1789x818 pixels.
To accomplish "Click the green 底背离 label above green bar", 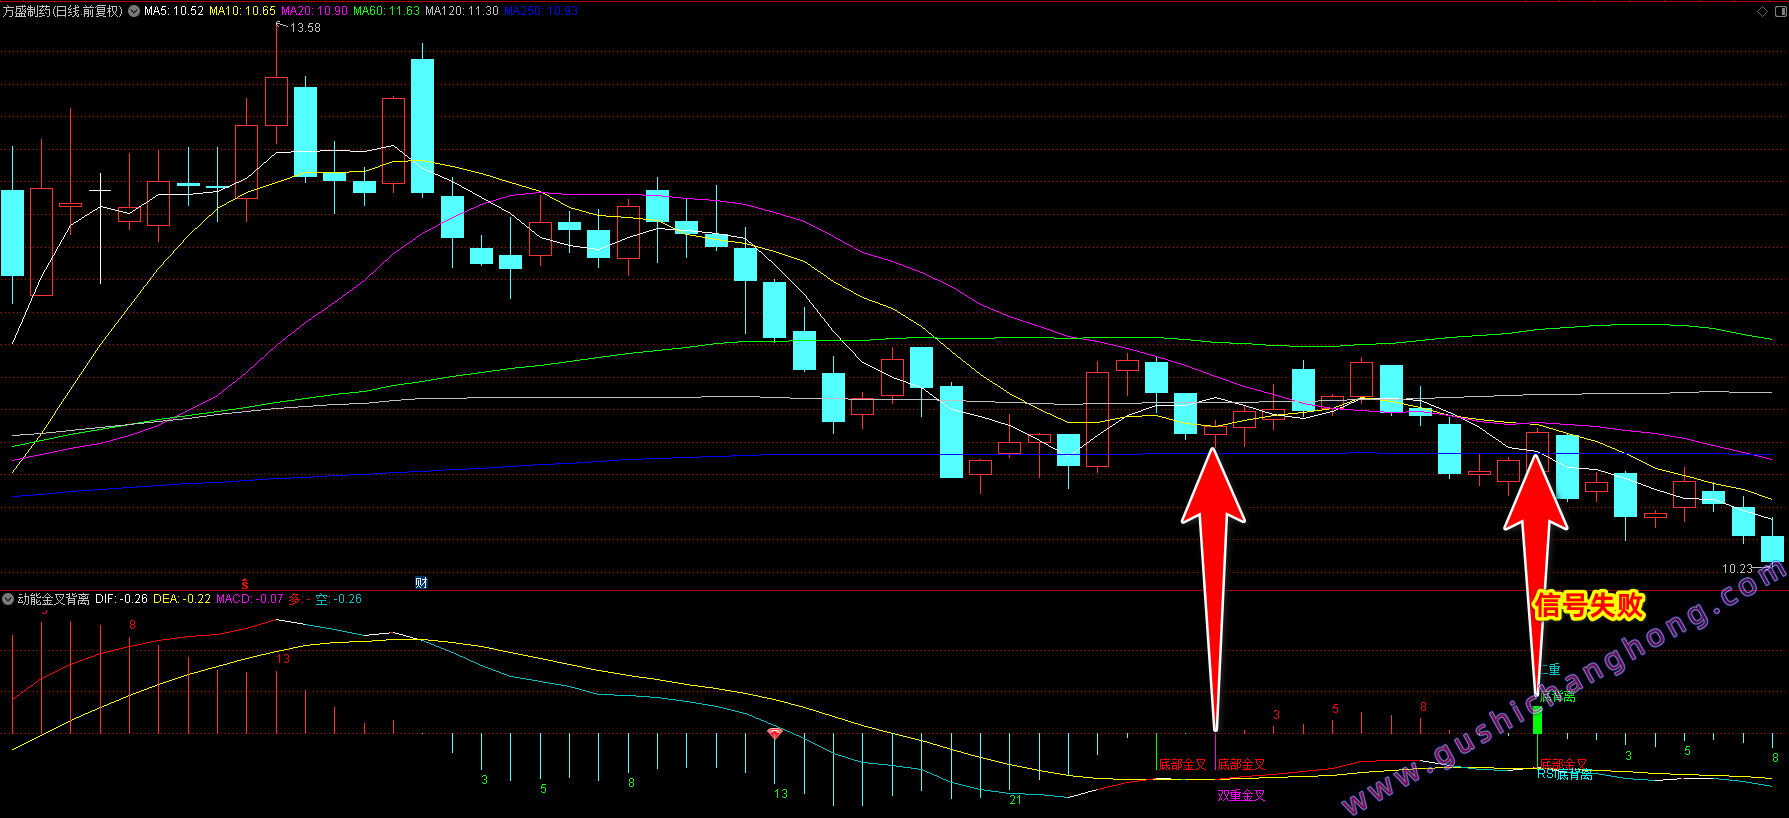I will pyautogui.click(x=1557, y=696).
